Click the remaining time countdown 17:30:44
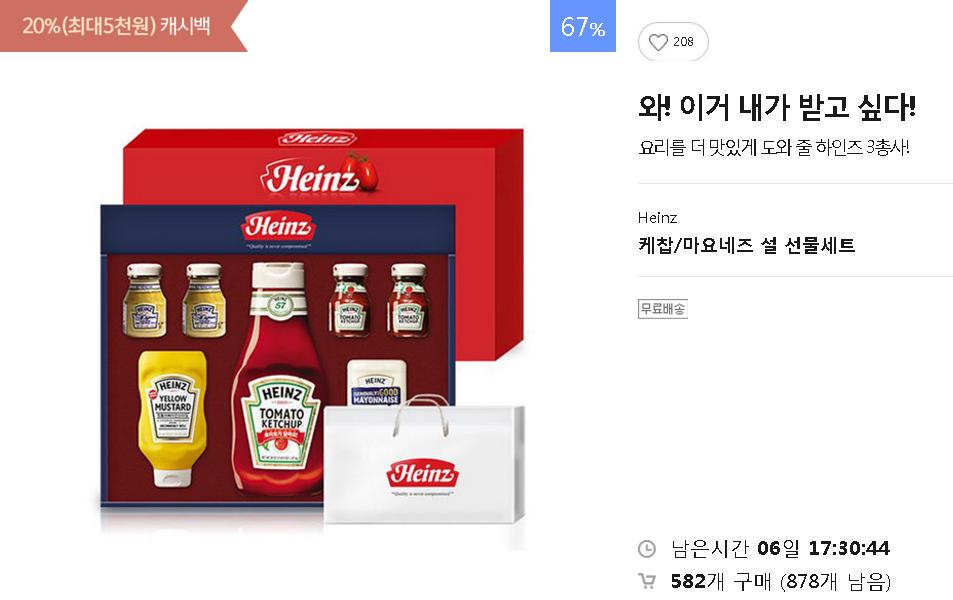Viewport: 953px width, 600px height. (x=849, y=548)
